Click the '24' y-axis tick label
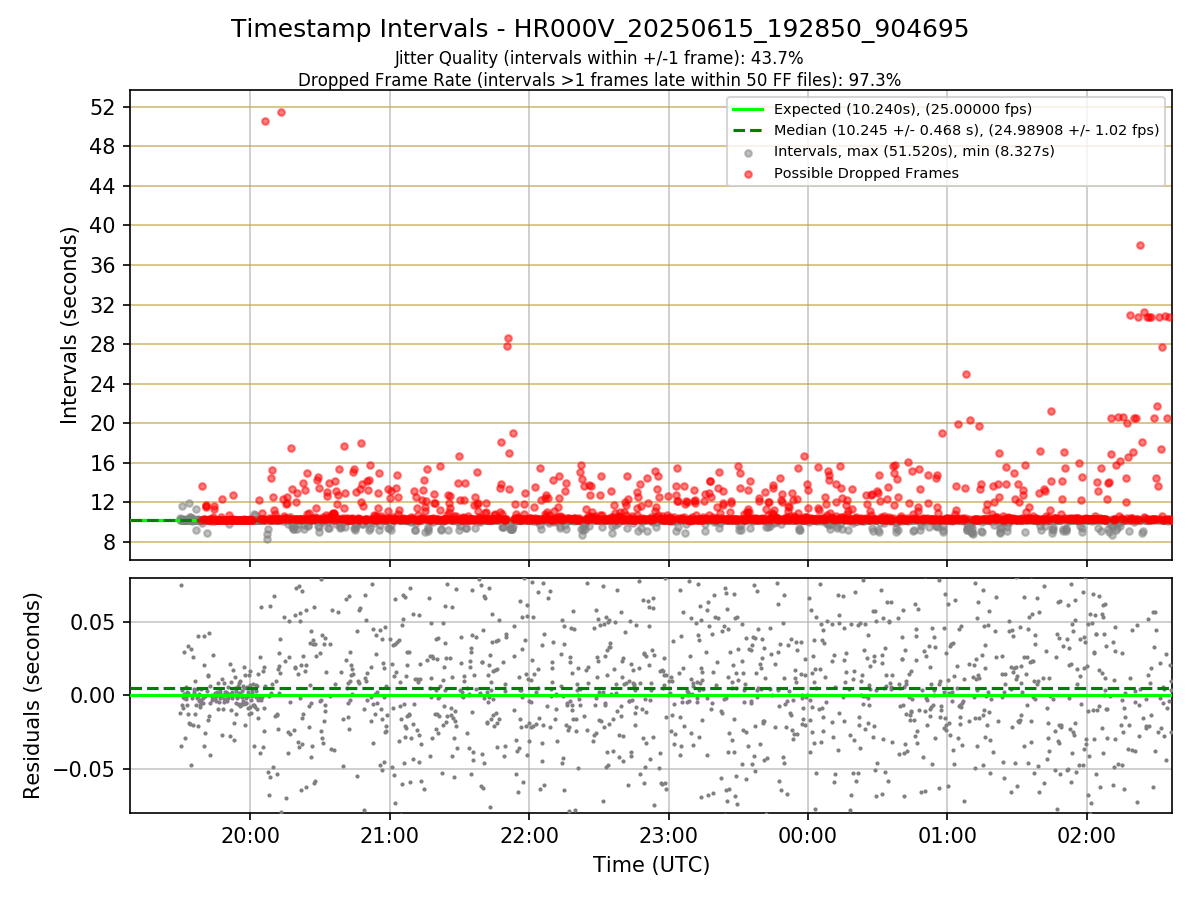Screen dimensions: 1200x900 (104, 384)
